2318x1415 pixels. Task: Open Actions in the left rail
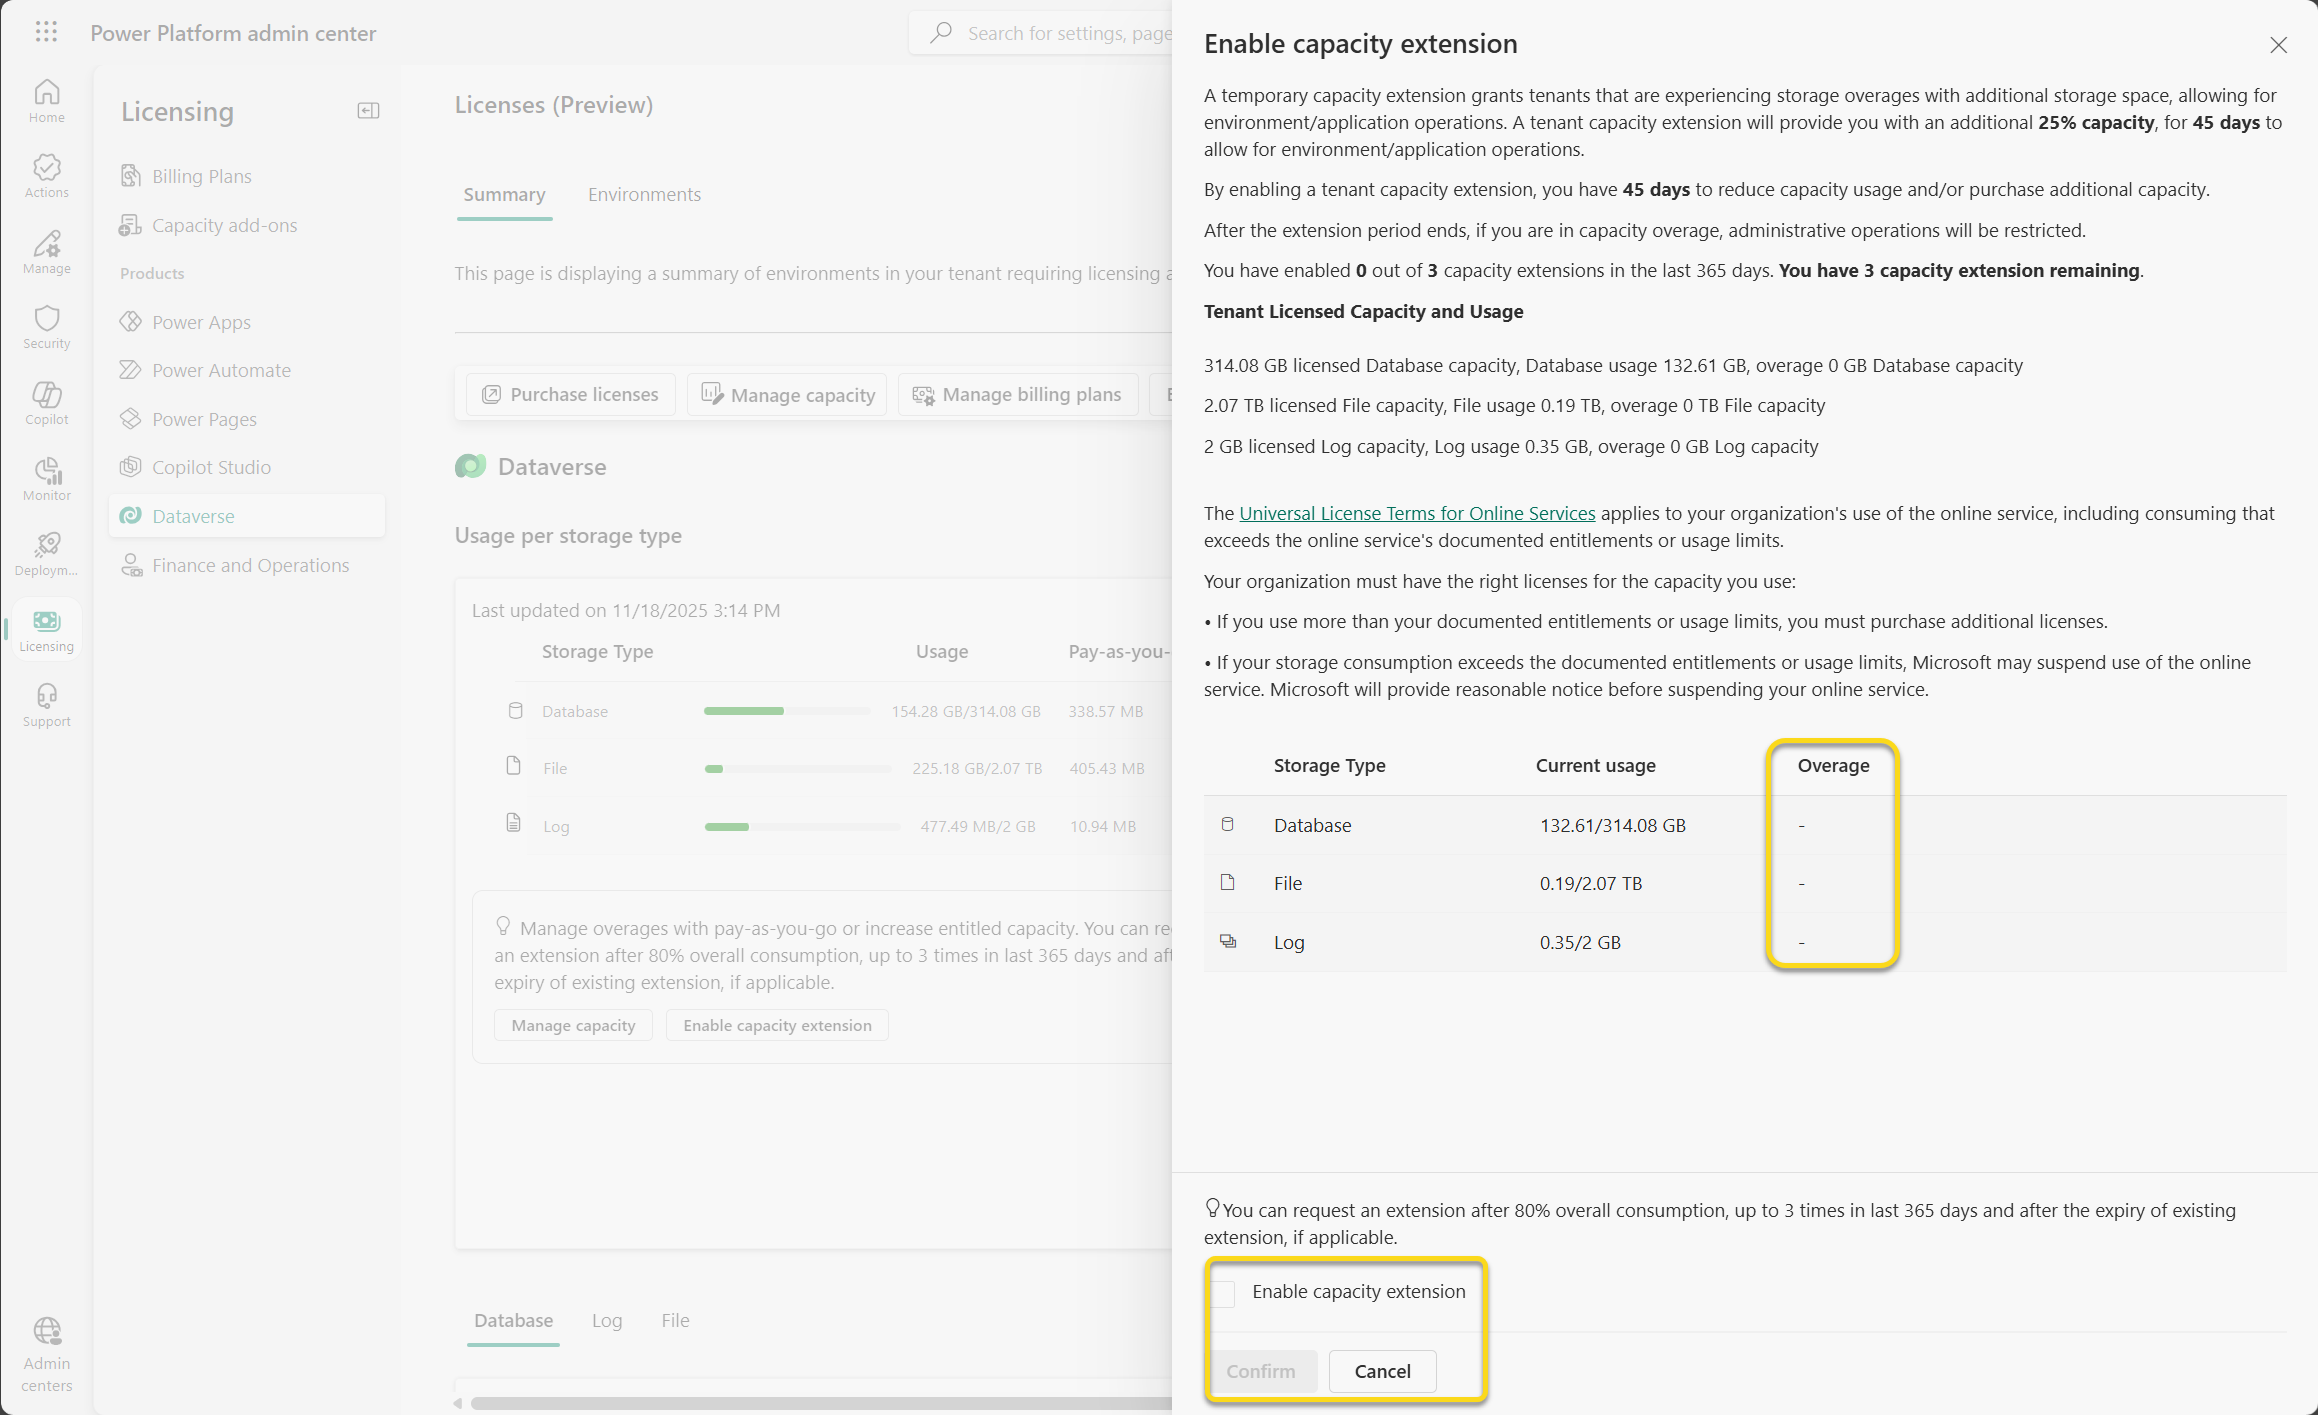[46, 176]
